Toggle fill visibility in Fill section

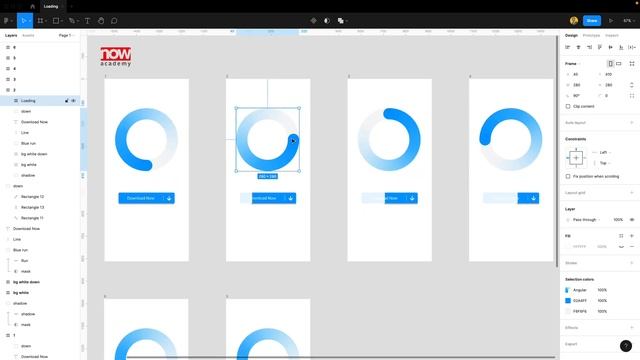click(x=621, y=247)
